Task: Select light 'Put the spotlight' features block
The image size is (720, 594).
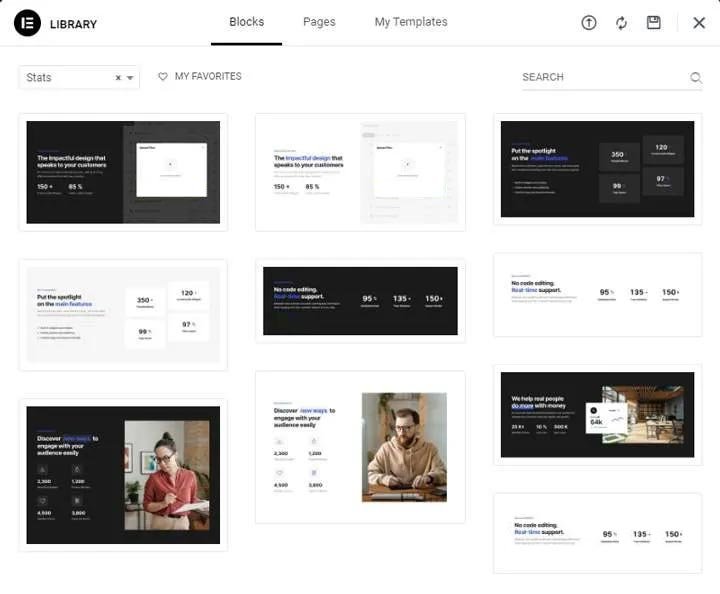Action: [x=123, y=314]
